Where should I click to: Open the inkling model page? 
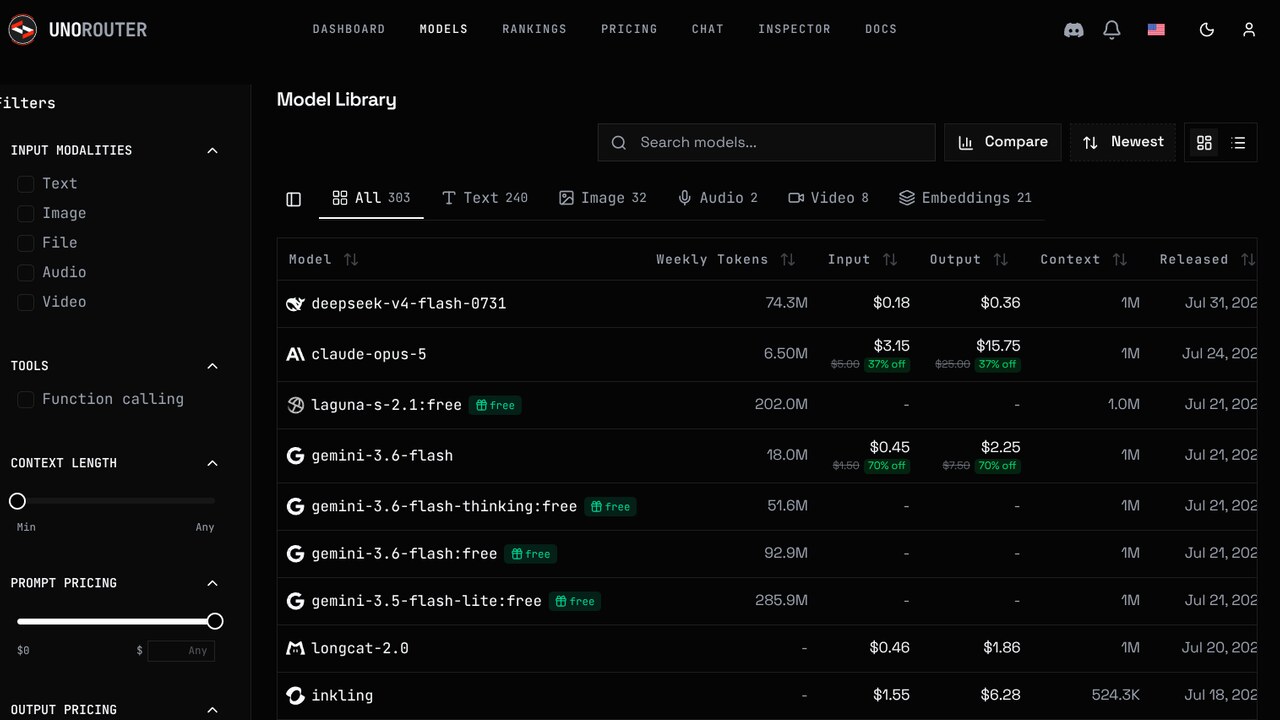pyautogui.click(x=342, y=696)
